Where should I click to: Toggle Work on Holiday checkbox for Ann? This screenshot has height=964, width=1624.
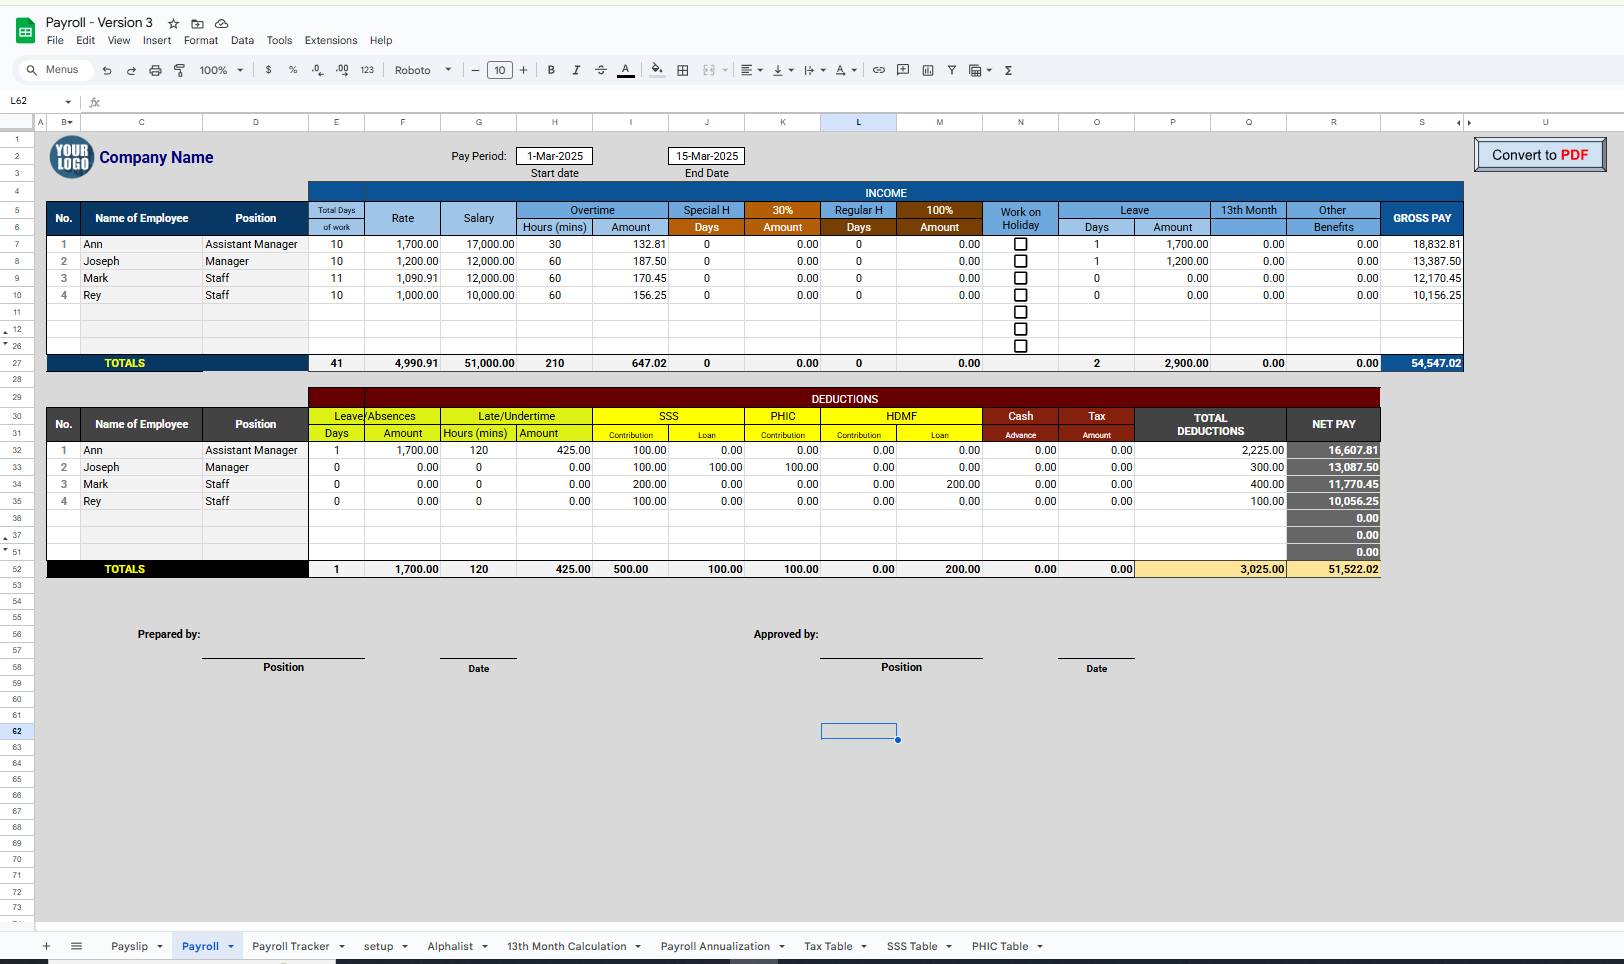coord(1021,244)
